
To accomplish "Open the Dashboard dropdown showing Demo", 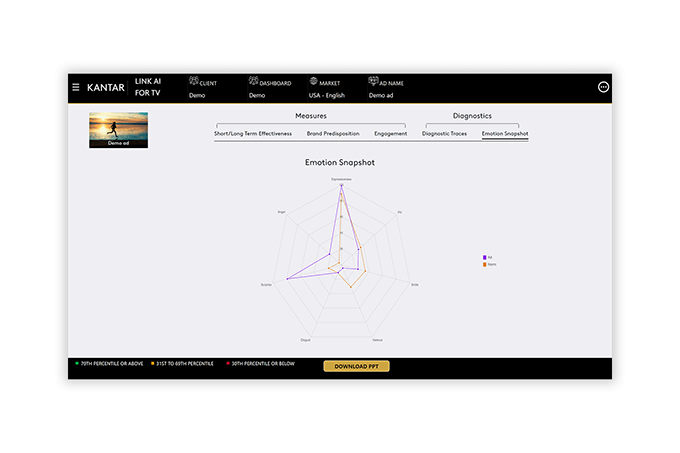I will point(257,95).
